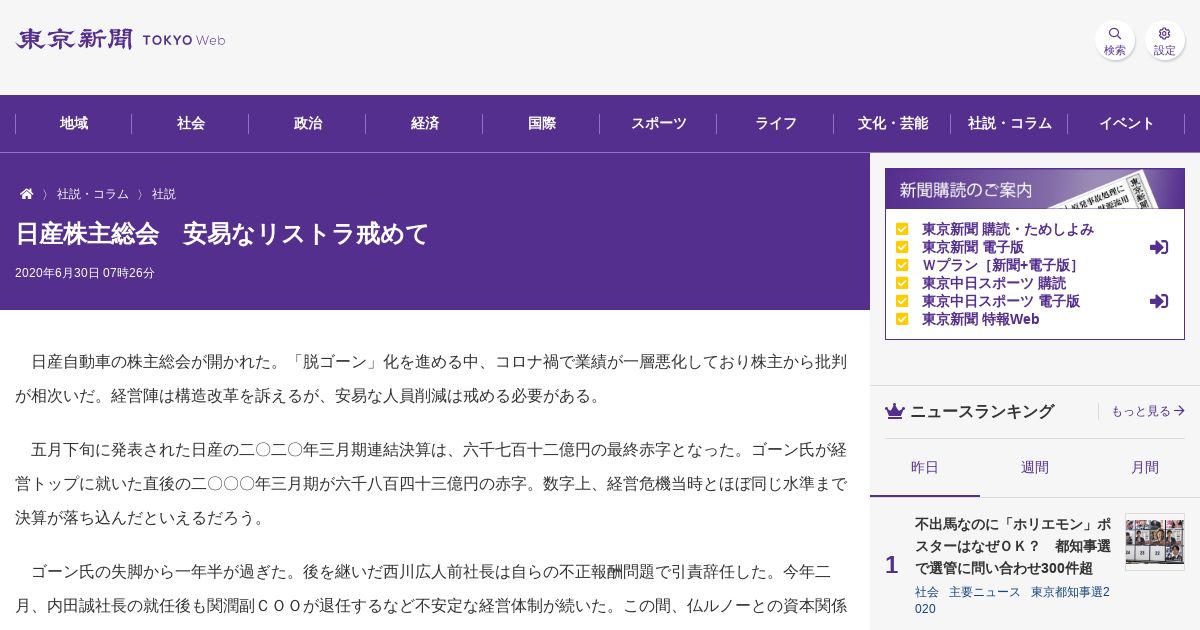Image resolution: width=1200 pixels, height=630 pixels.
Task: Select the 月間 ranking tab
Action: pos(1145,468)
